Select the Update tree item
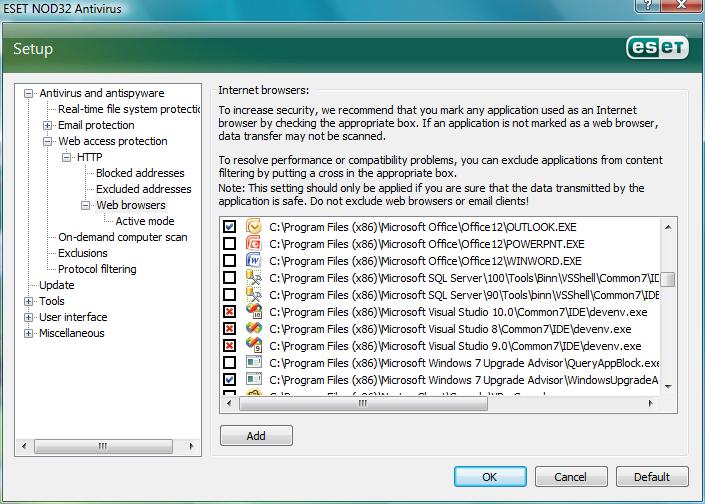Image resolution: width=705 pixels, height=504 pixels. coord(57,285)
